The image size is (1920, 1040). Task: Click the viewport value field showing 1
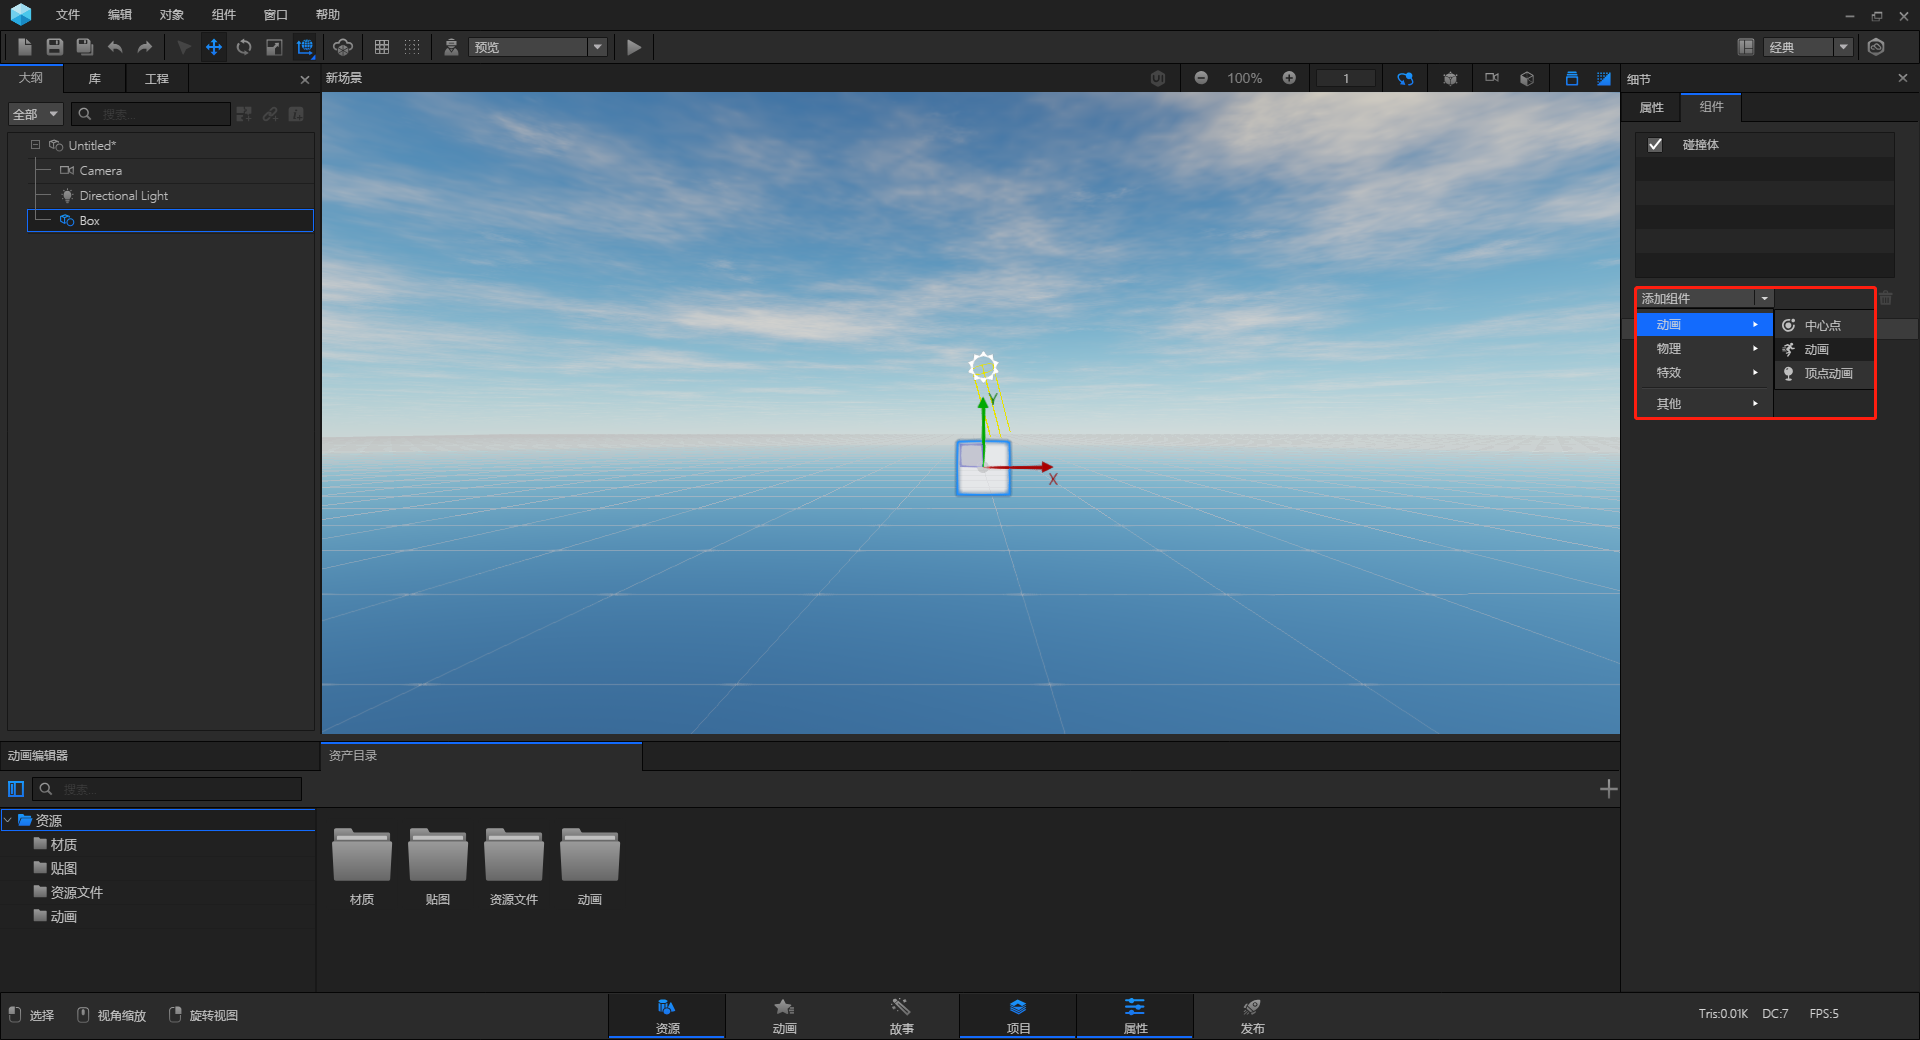[x=1345, y=78]
